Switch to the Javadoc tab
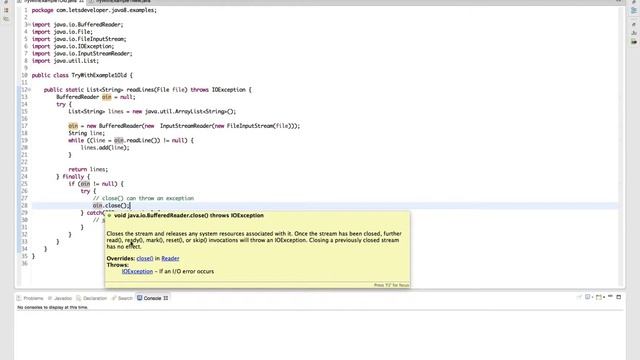The width and height of the screenshot is (640, 360). pos(60,298)
